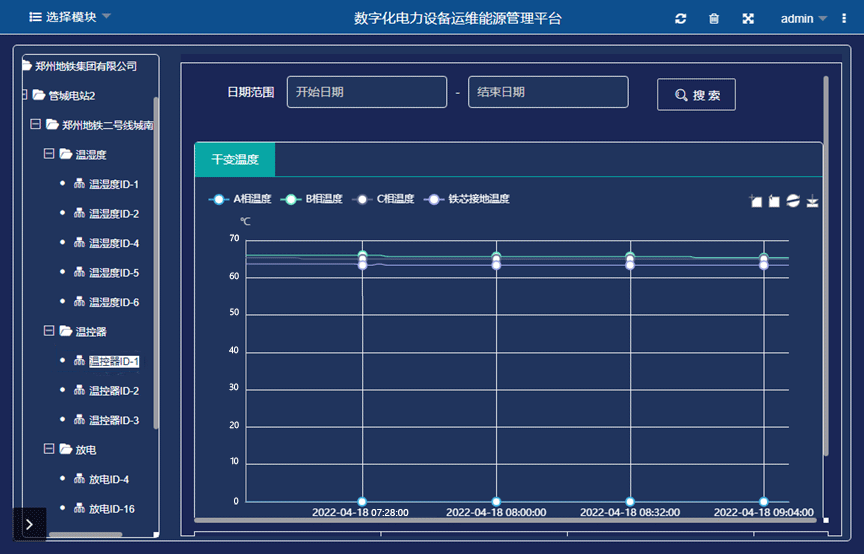The width and height of the screenshot is (864, 554).
Task: Open the vertical three-dot more menu
Action: click(844, 19)
